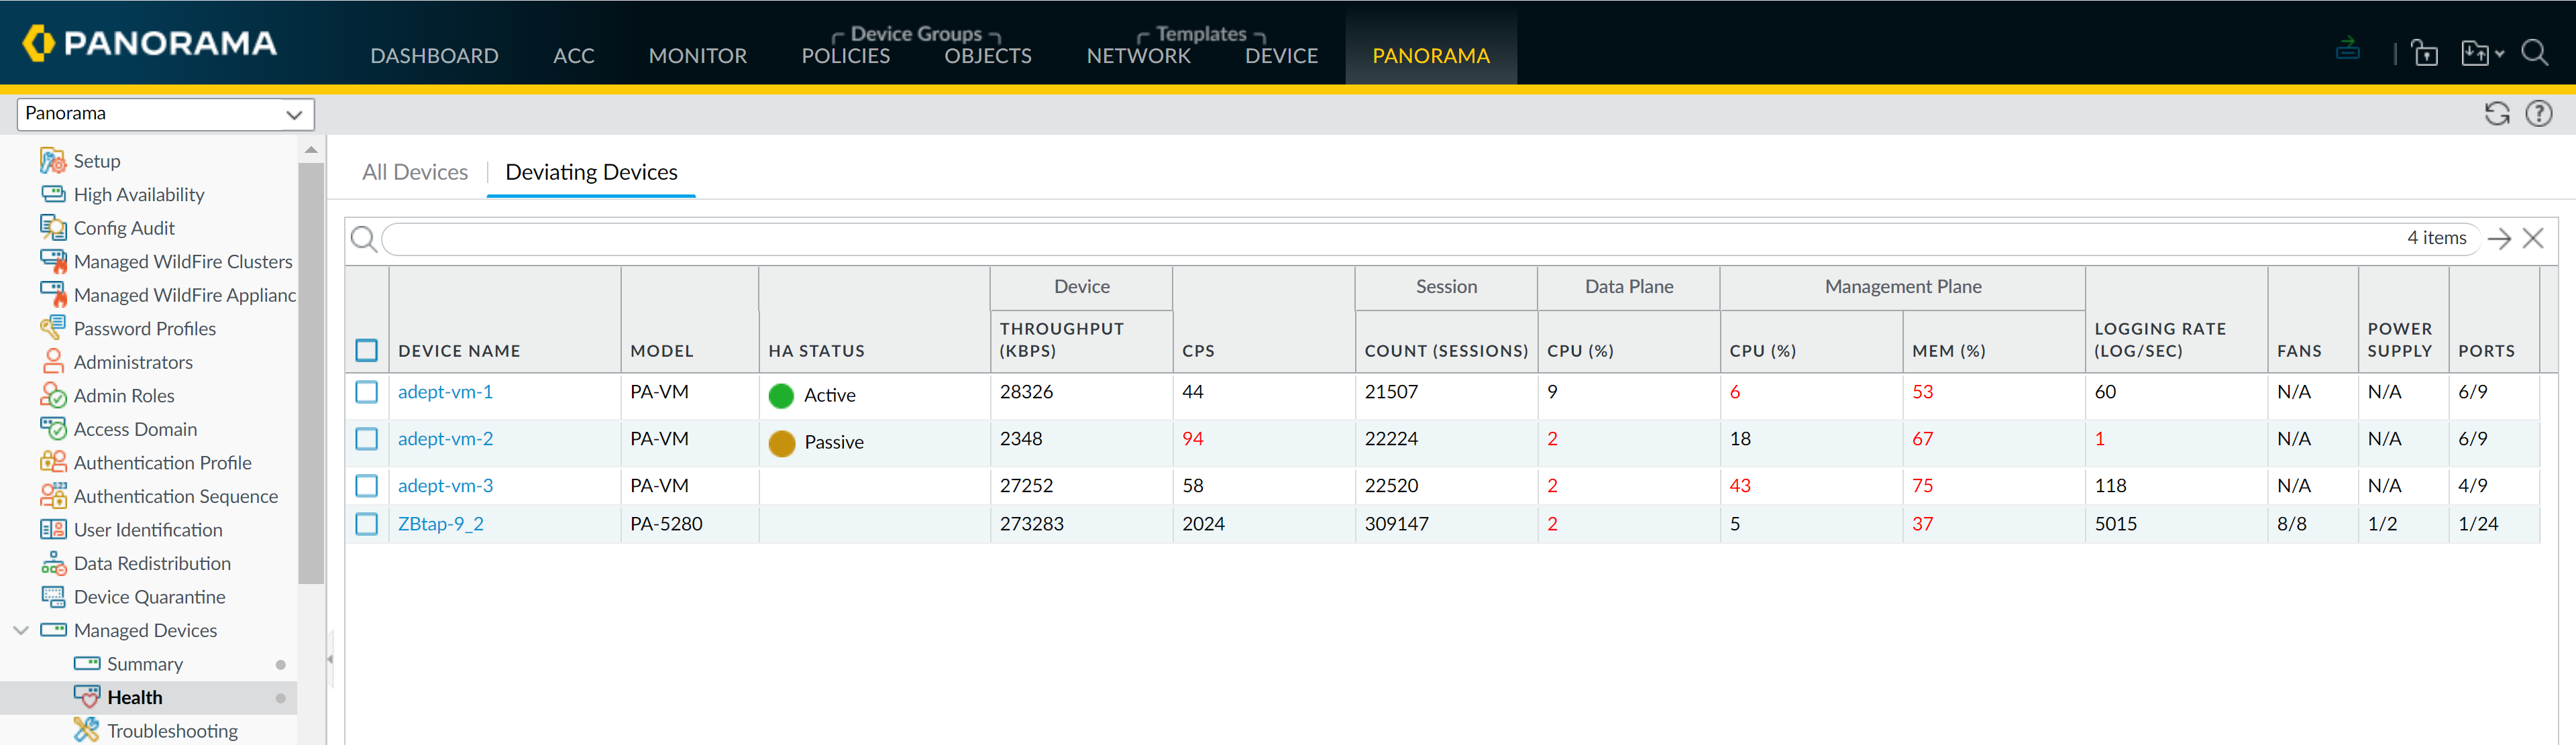Toggle the select-all header checkbox

[x=367, y=350]
